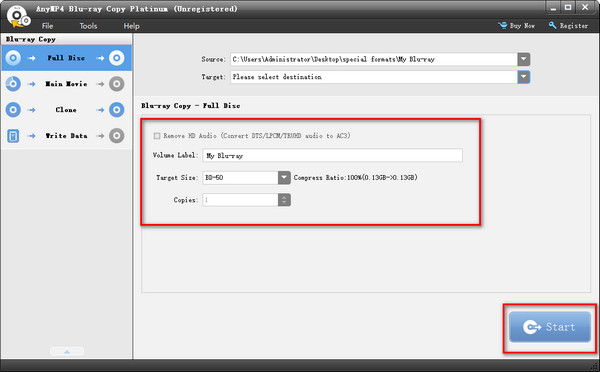Screen dimensions: 600x372
Task: Click the Write Data file source icon
Action: [13, 136]
